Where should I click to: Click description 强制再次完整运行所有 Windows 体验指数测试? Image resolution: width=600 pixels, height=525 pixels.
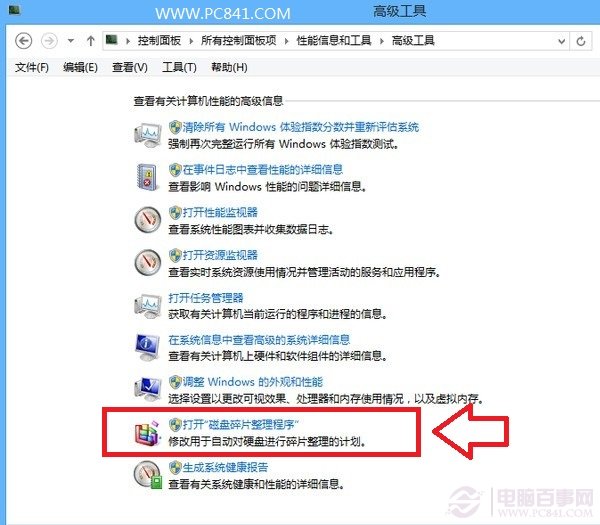(284, 144)
